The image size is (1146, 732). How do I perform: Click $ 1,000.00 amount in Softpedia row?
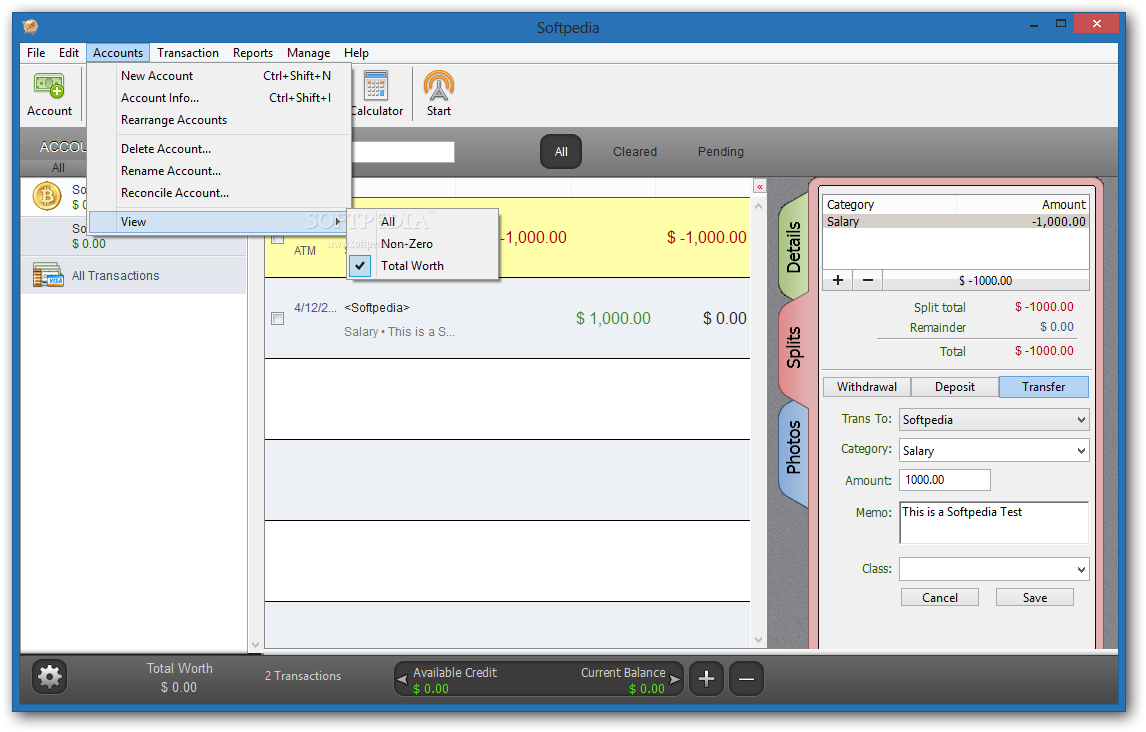point(613,319)
